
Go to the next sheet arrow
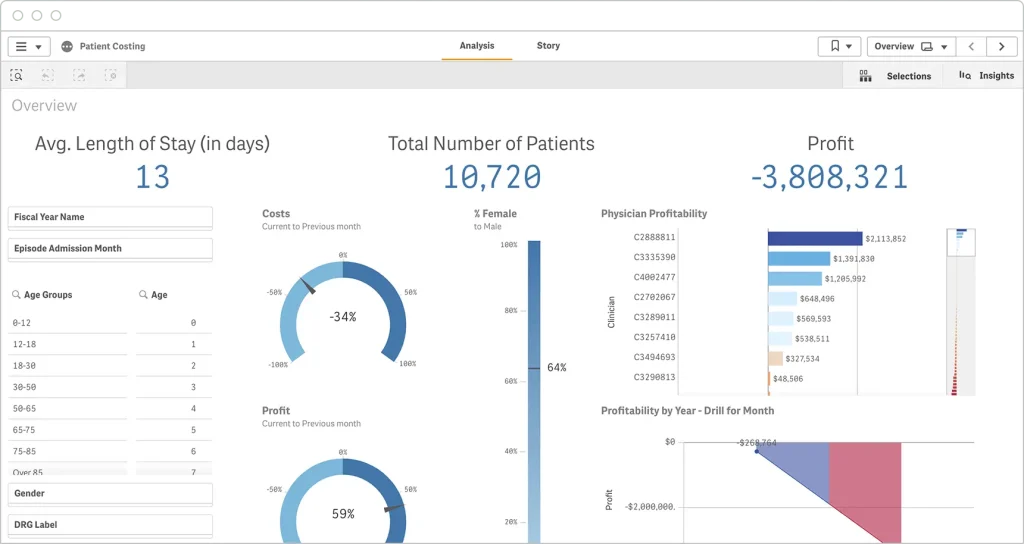(x=1002, y=47)
